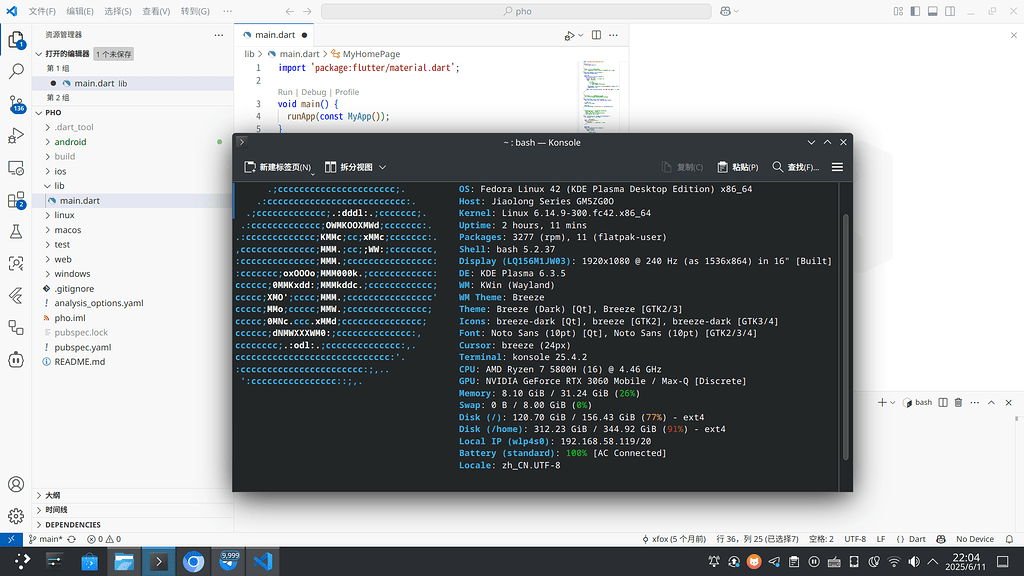Viewport: 1024px width, 576px height.
Task: Open pubspec.yaml in the explorer
Action: tap(83, 347)
